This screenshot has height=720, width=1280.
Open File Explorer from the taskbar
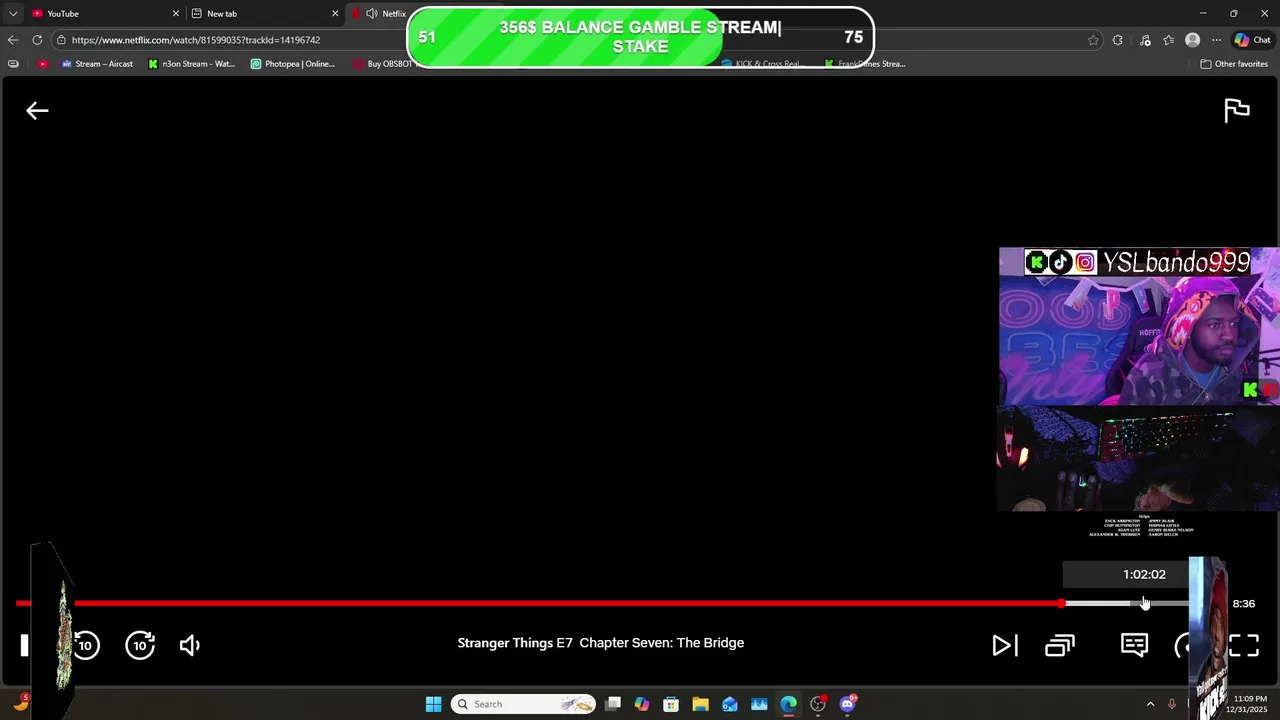click(x=700, y=704)
